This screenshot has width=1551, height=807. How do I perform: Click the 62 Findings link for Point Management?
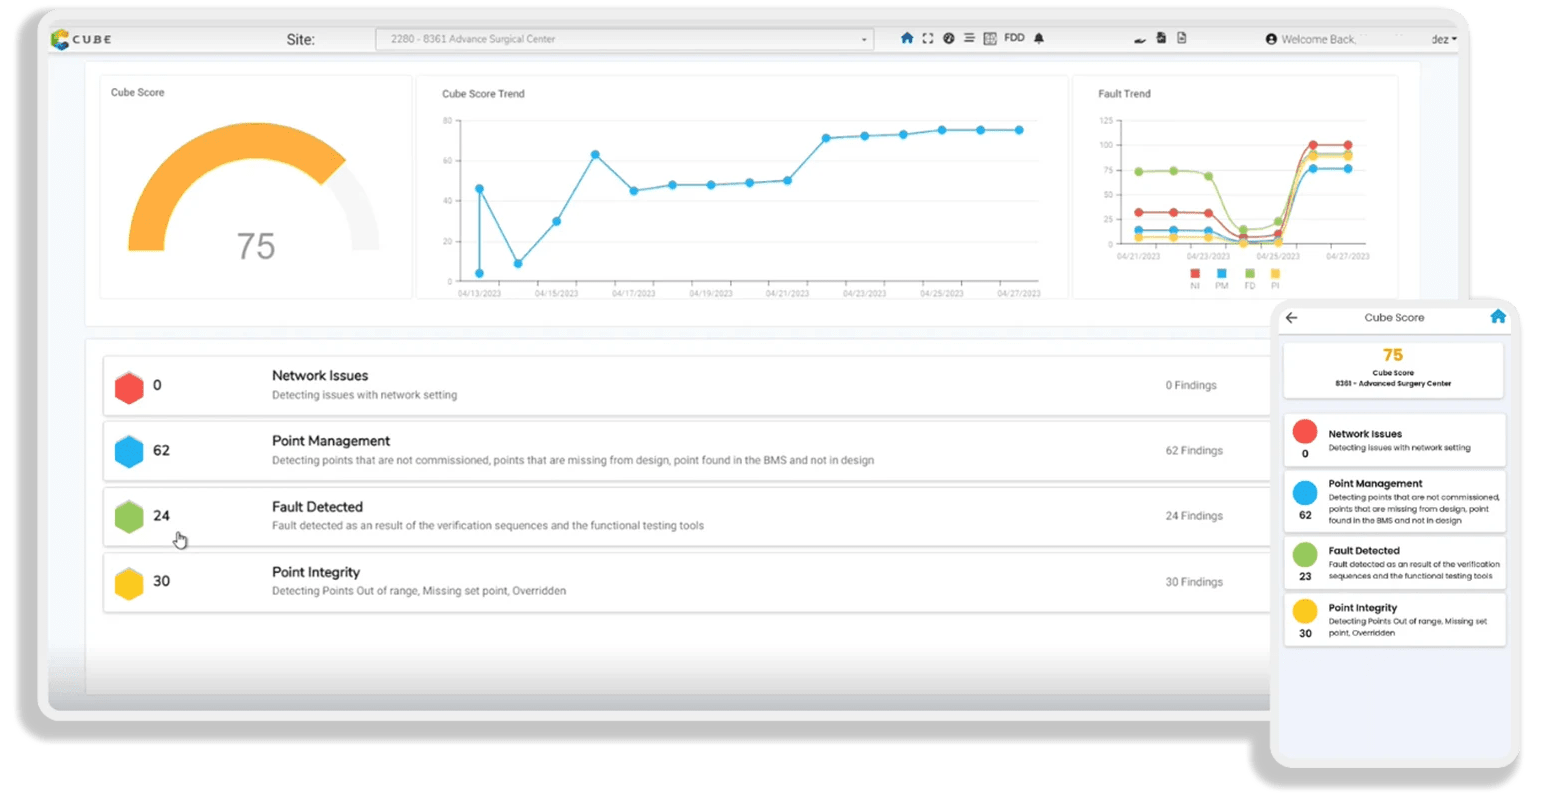tap(1193, 451)
